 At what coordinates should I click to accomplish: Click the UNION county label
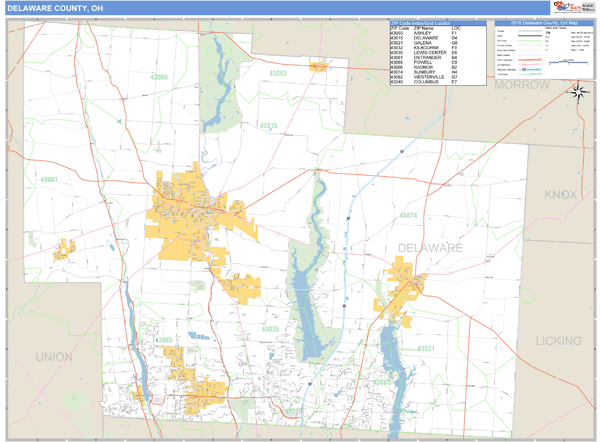click(54, 357)
